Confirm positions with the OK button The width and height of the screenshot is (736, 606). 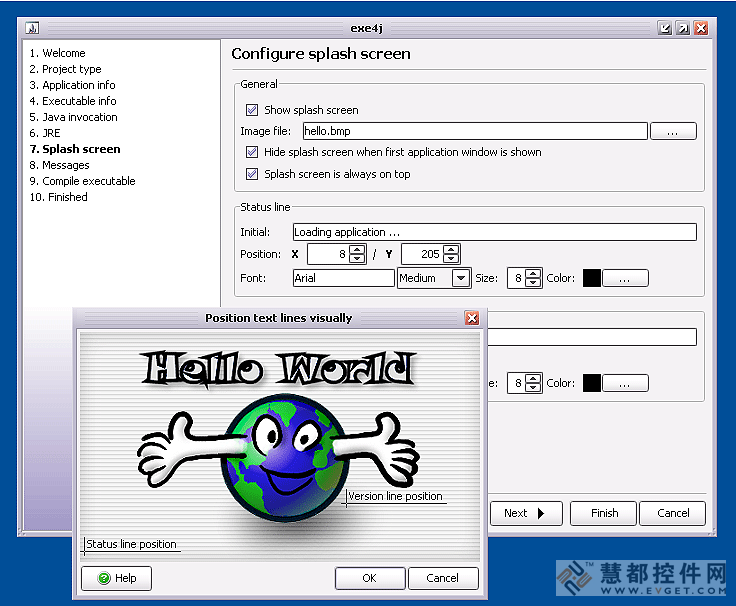tap(370, 578)
